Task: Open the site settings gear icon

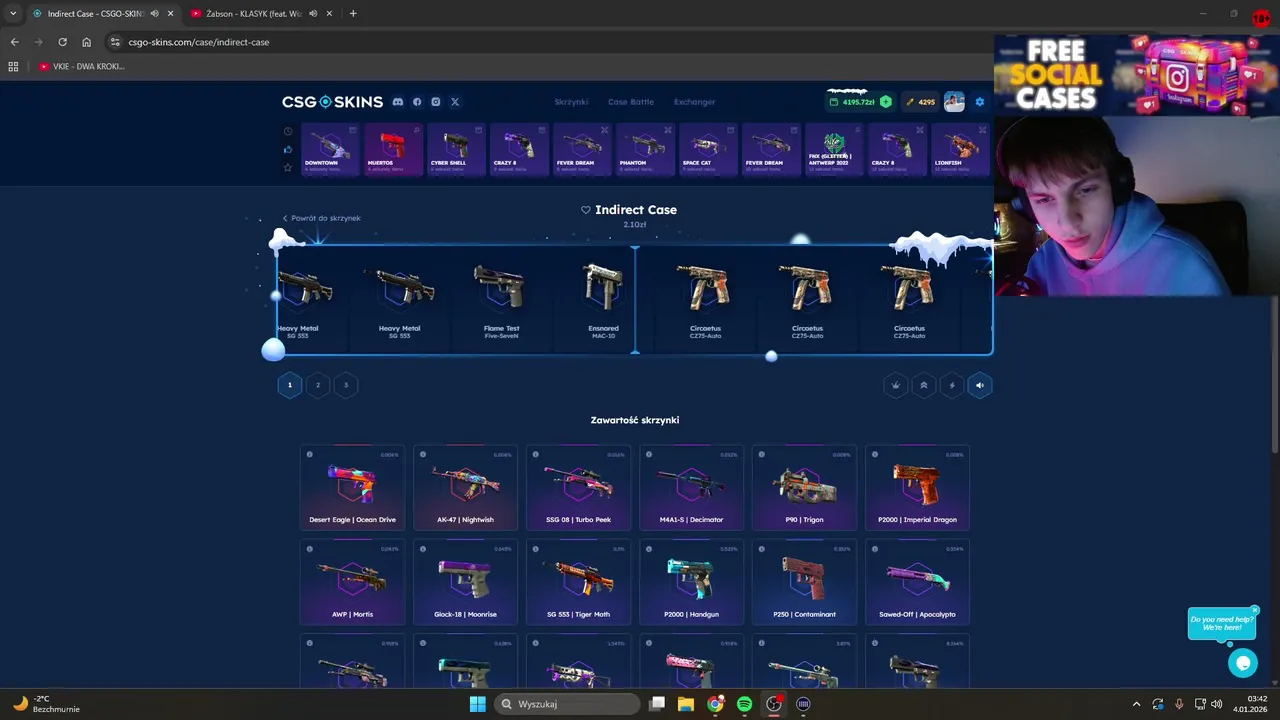Action: (x=980, y=102)
